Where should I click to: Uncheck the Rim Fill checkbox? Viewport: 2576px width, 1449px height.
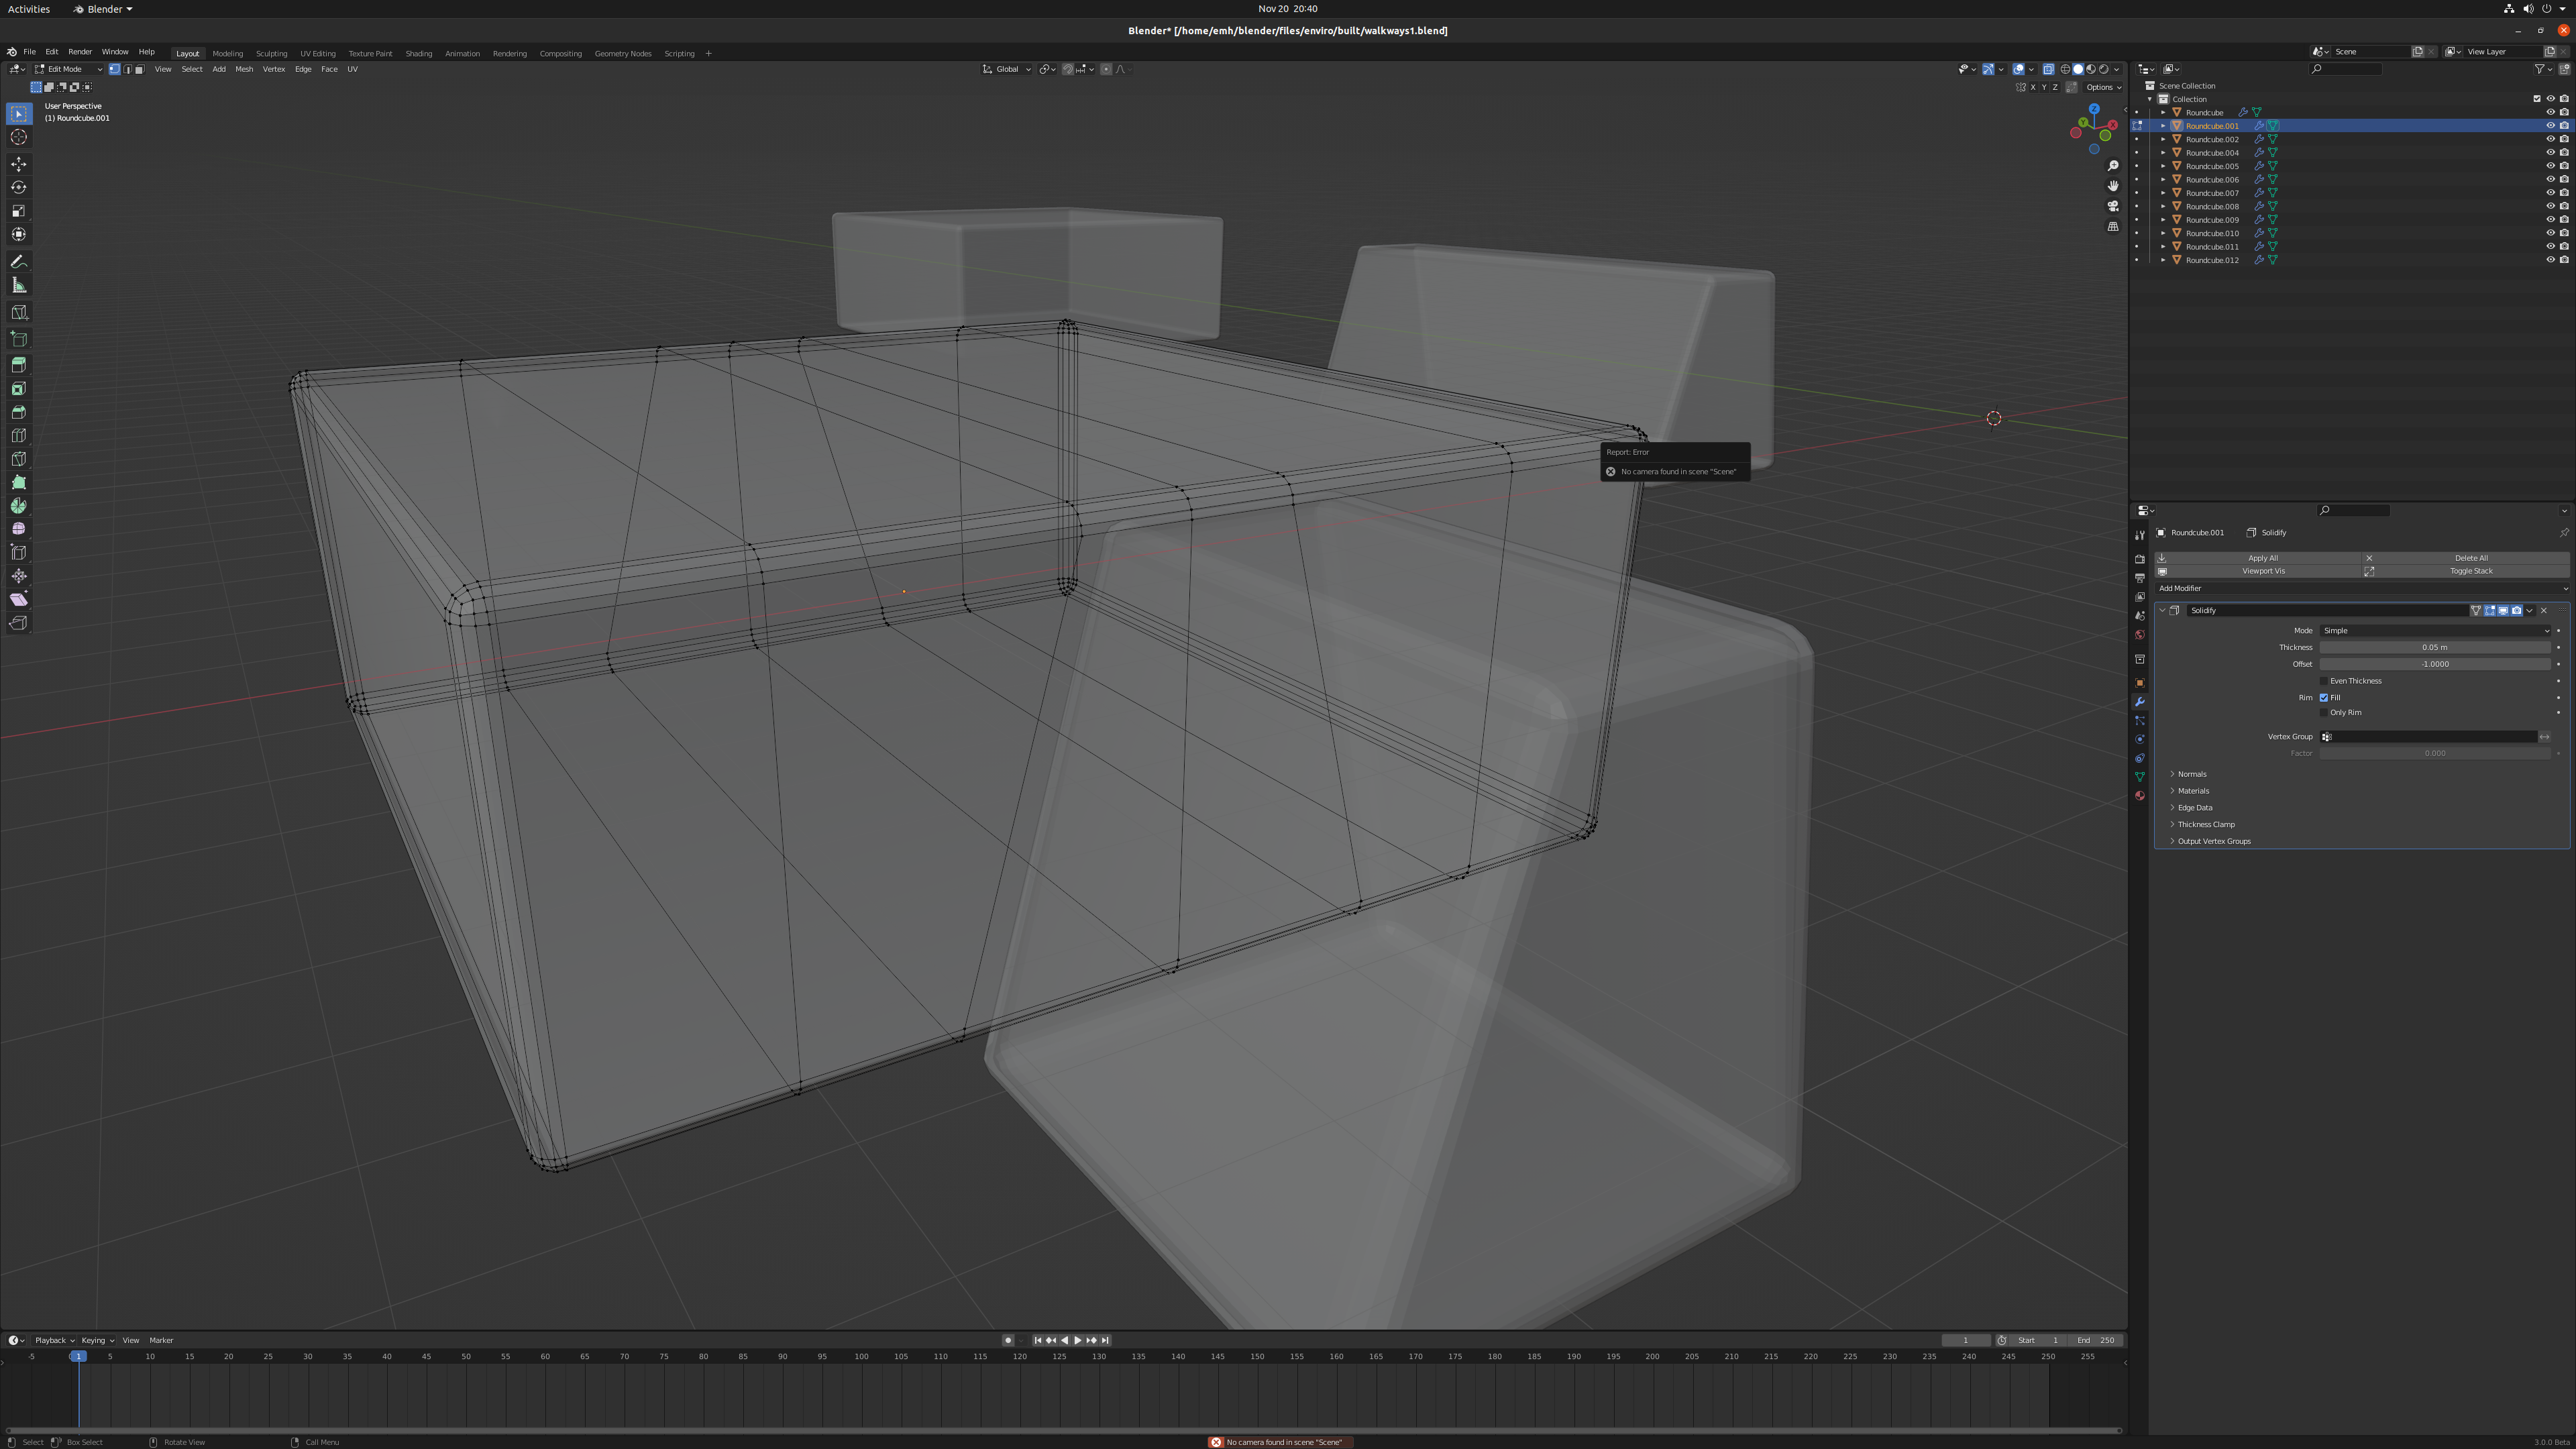2325,698
